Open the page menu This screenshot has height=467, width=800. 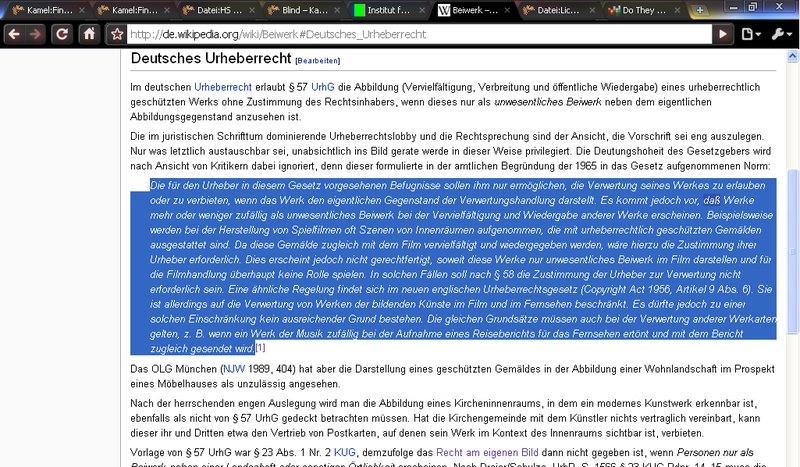pyautogui.click(x=751, y=34)
